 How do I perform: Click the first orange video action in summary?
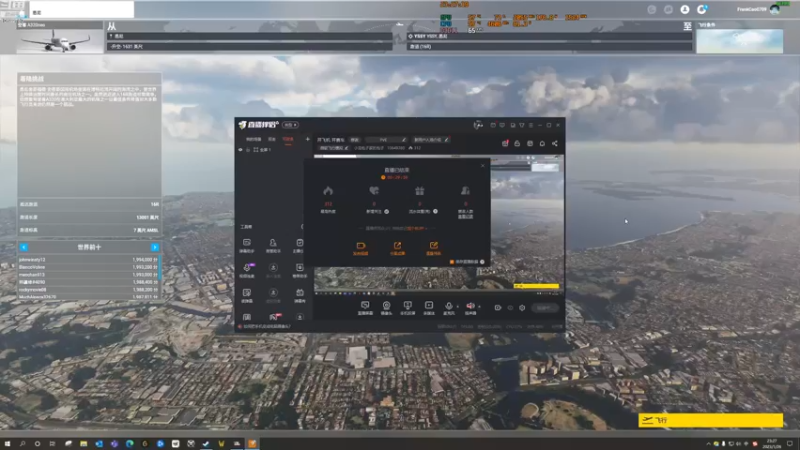point(361,248)
